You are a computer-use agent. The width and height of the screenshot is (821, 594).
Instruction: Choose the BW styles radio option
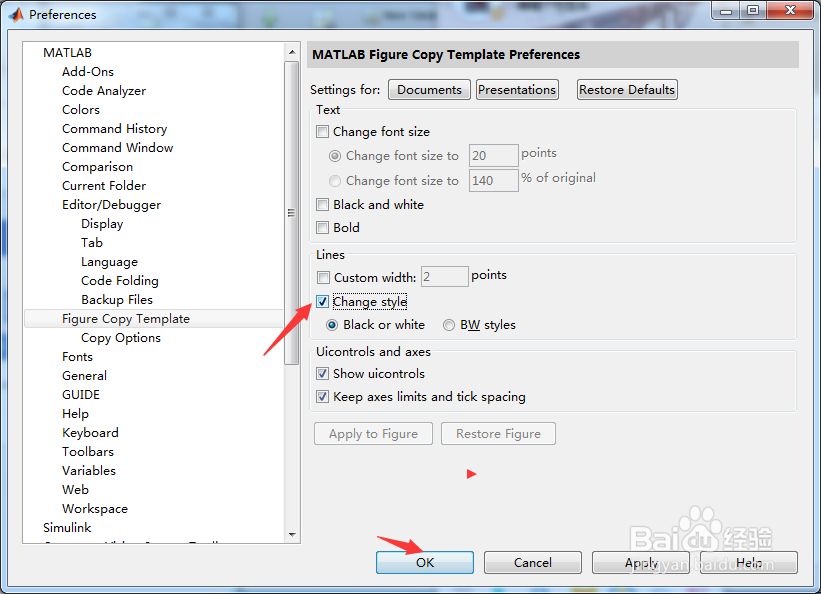click(449, 325)
